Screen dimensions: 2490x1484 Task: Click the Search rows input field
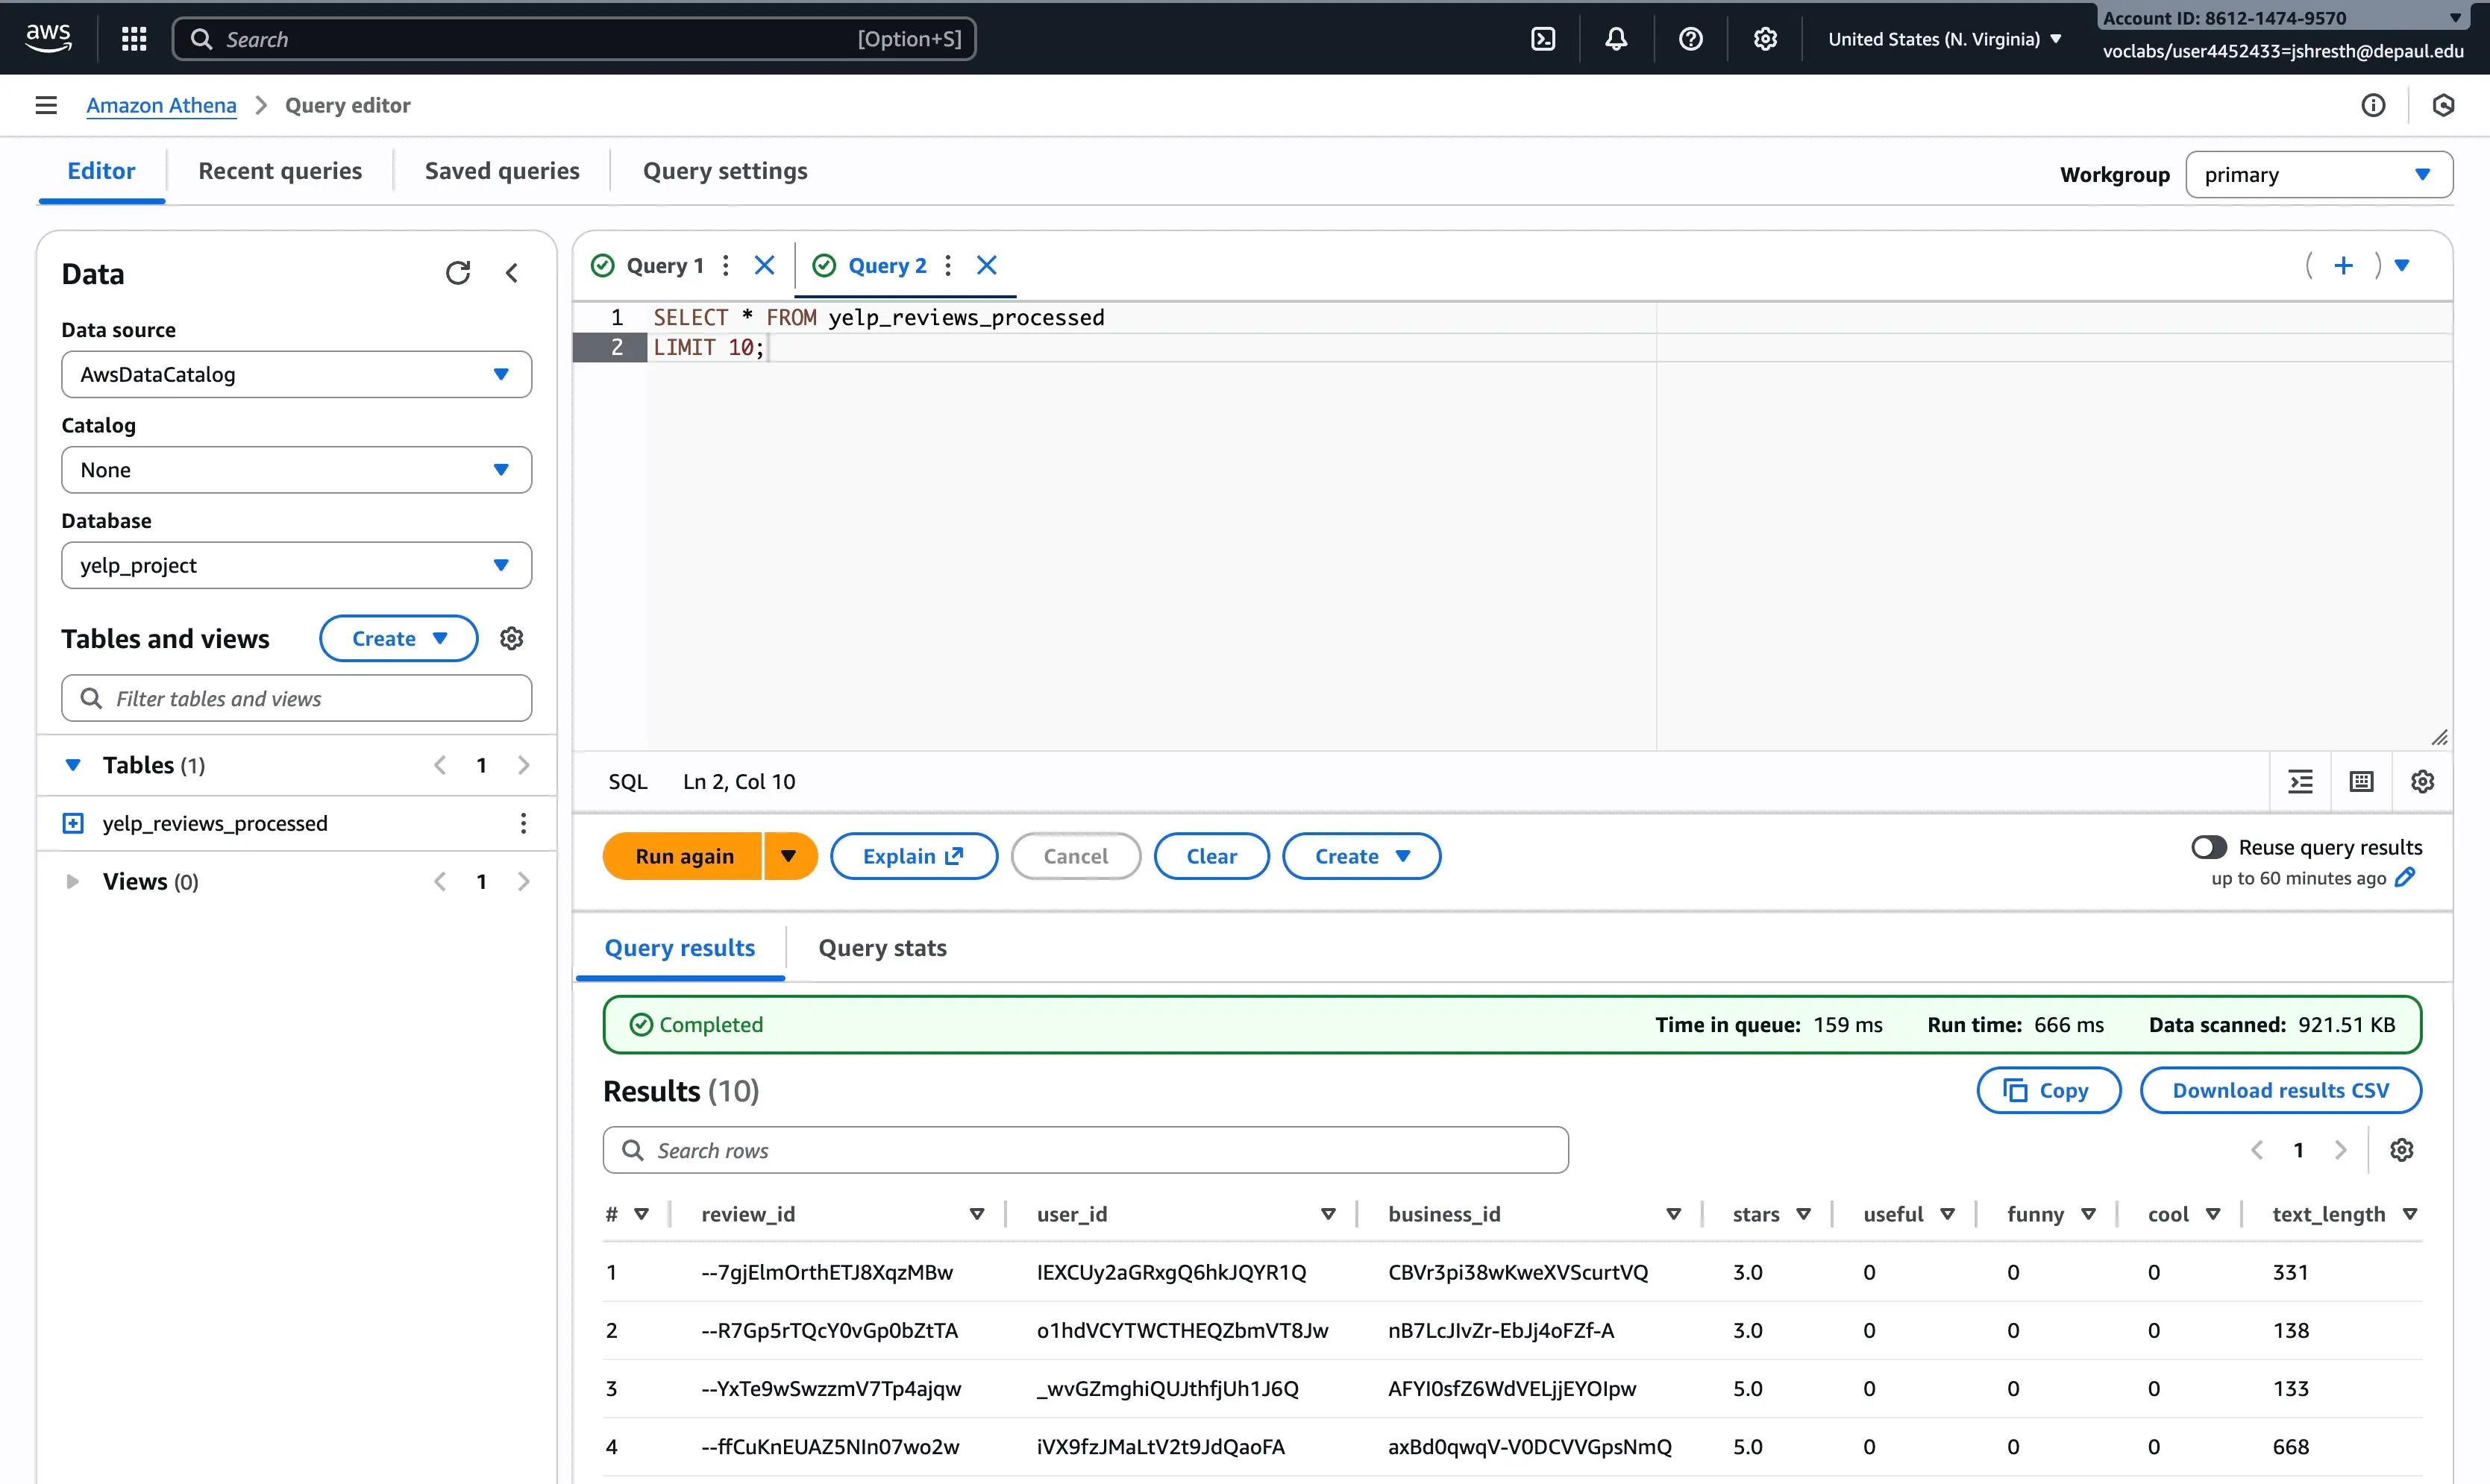pyautogui.click(x=1085, y=1150)
